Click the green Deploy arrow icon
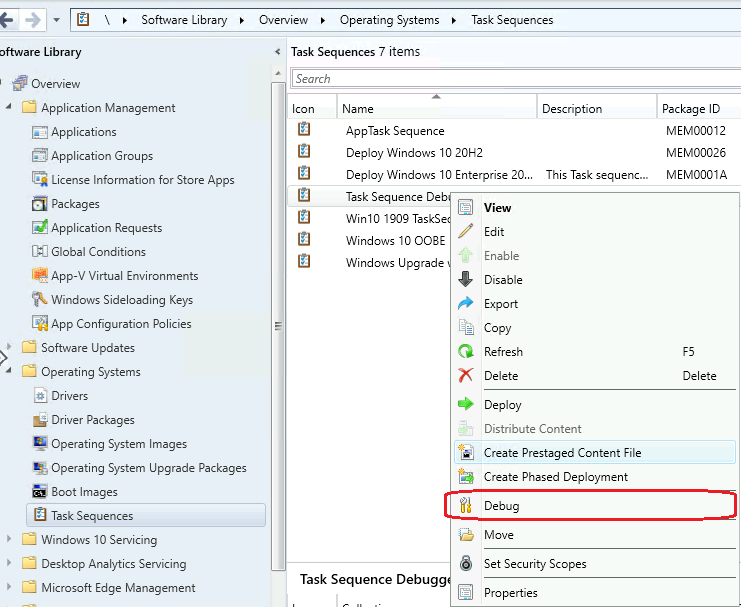 [465, 404]
